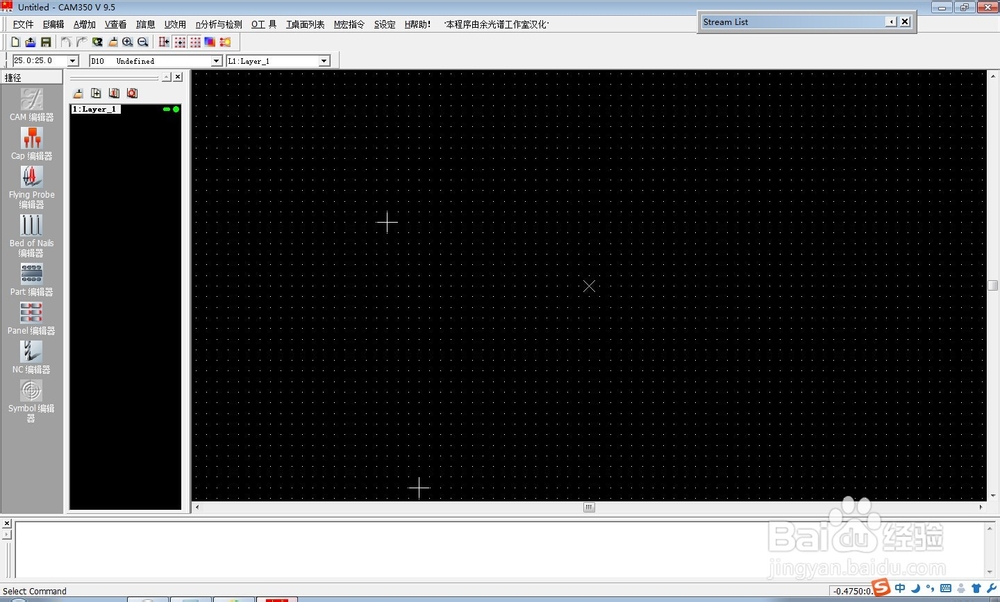Click the Open/import file toolbar icon
Screen dimensions: 1000x602
pos(30,42)
